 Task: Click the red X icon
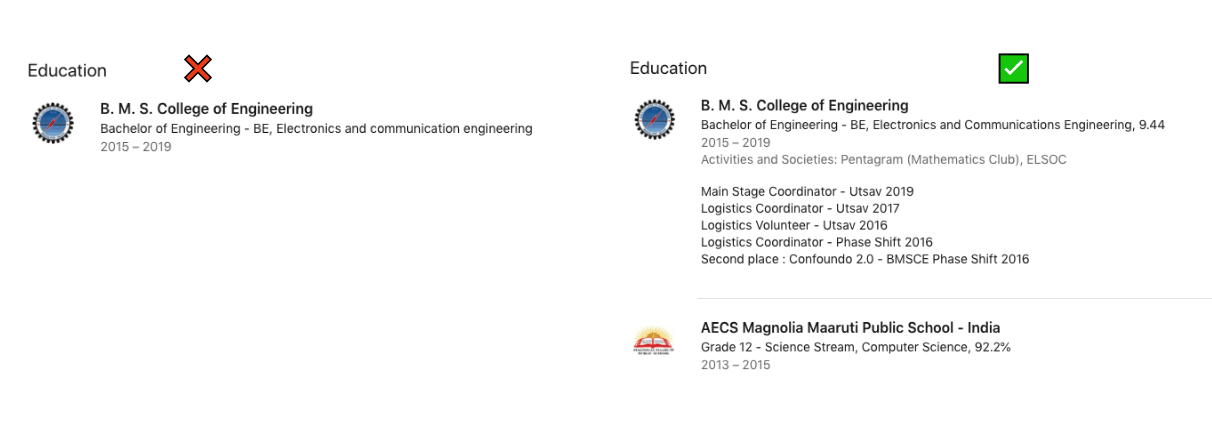198,69
